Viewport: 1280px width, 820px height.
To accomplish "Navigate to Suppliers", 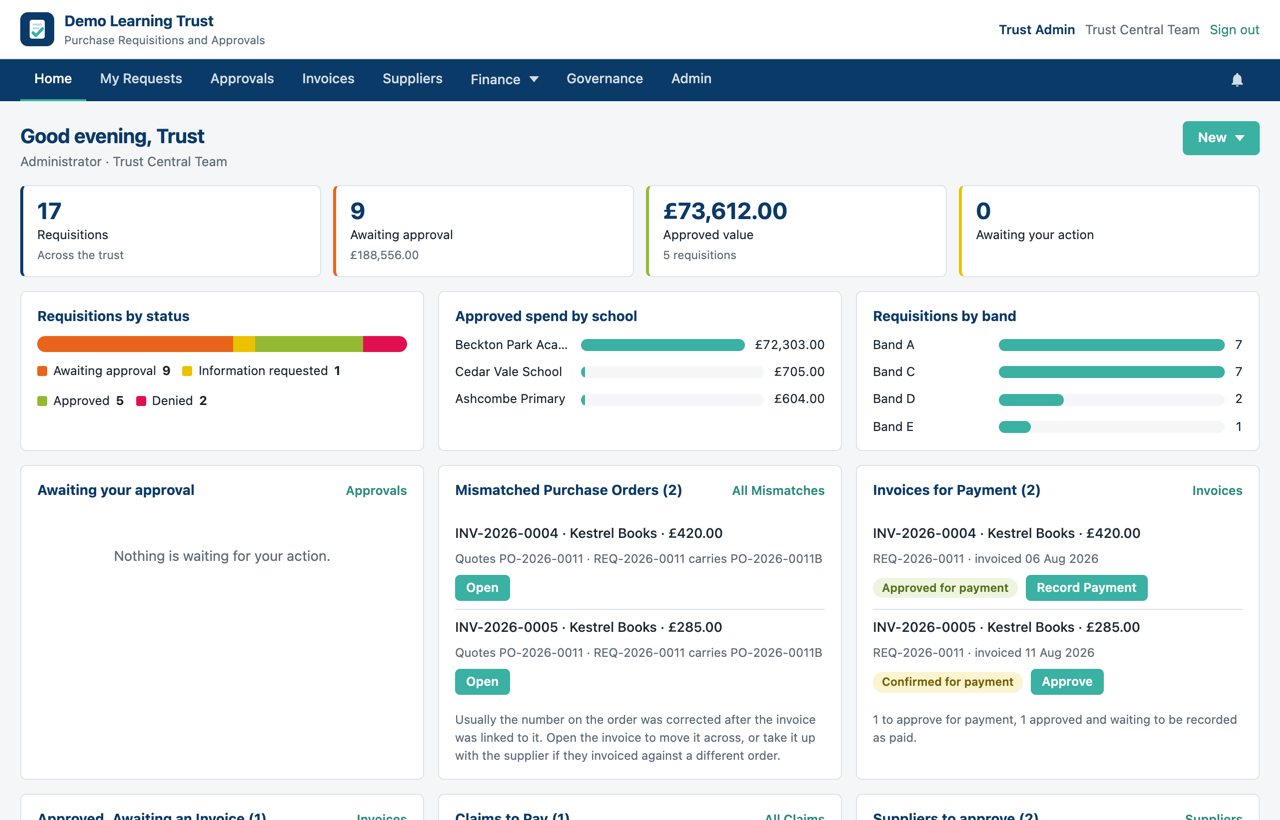I will click(x=412, y=79).
